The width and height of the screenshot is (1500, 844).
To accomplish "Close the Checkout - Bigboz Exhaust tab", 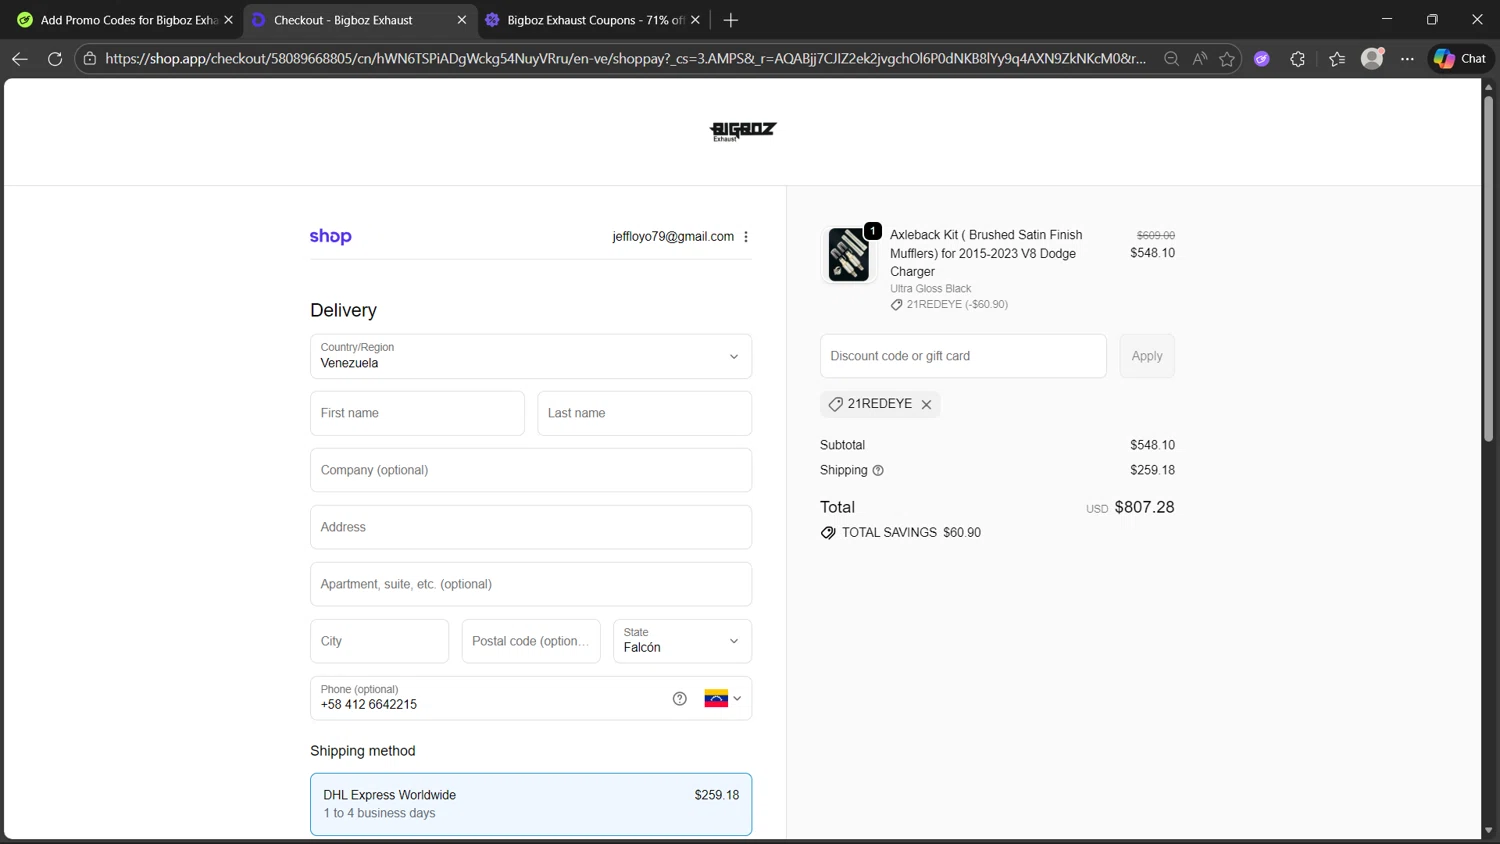I will click(x=462, y=20).
